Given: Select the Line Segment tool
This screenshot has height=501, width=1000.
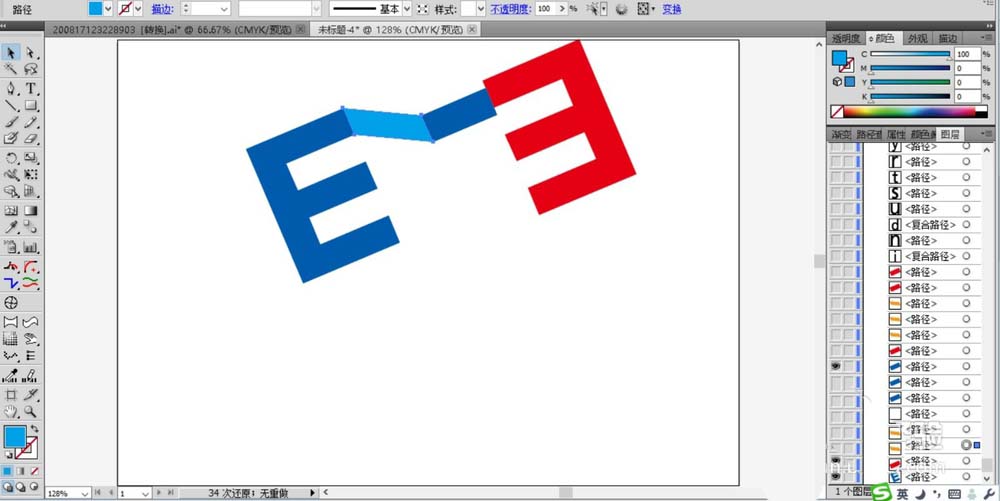Looking at the screenshot, I should point(11,105).
